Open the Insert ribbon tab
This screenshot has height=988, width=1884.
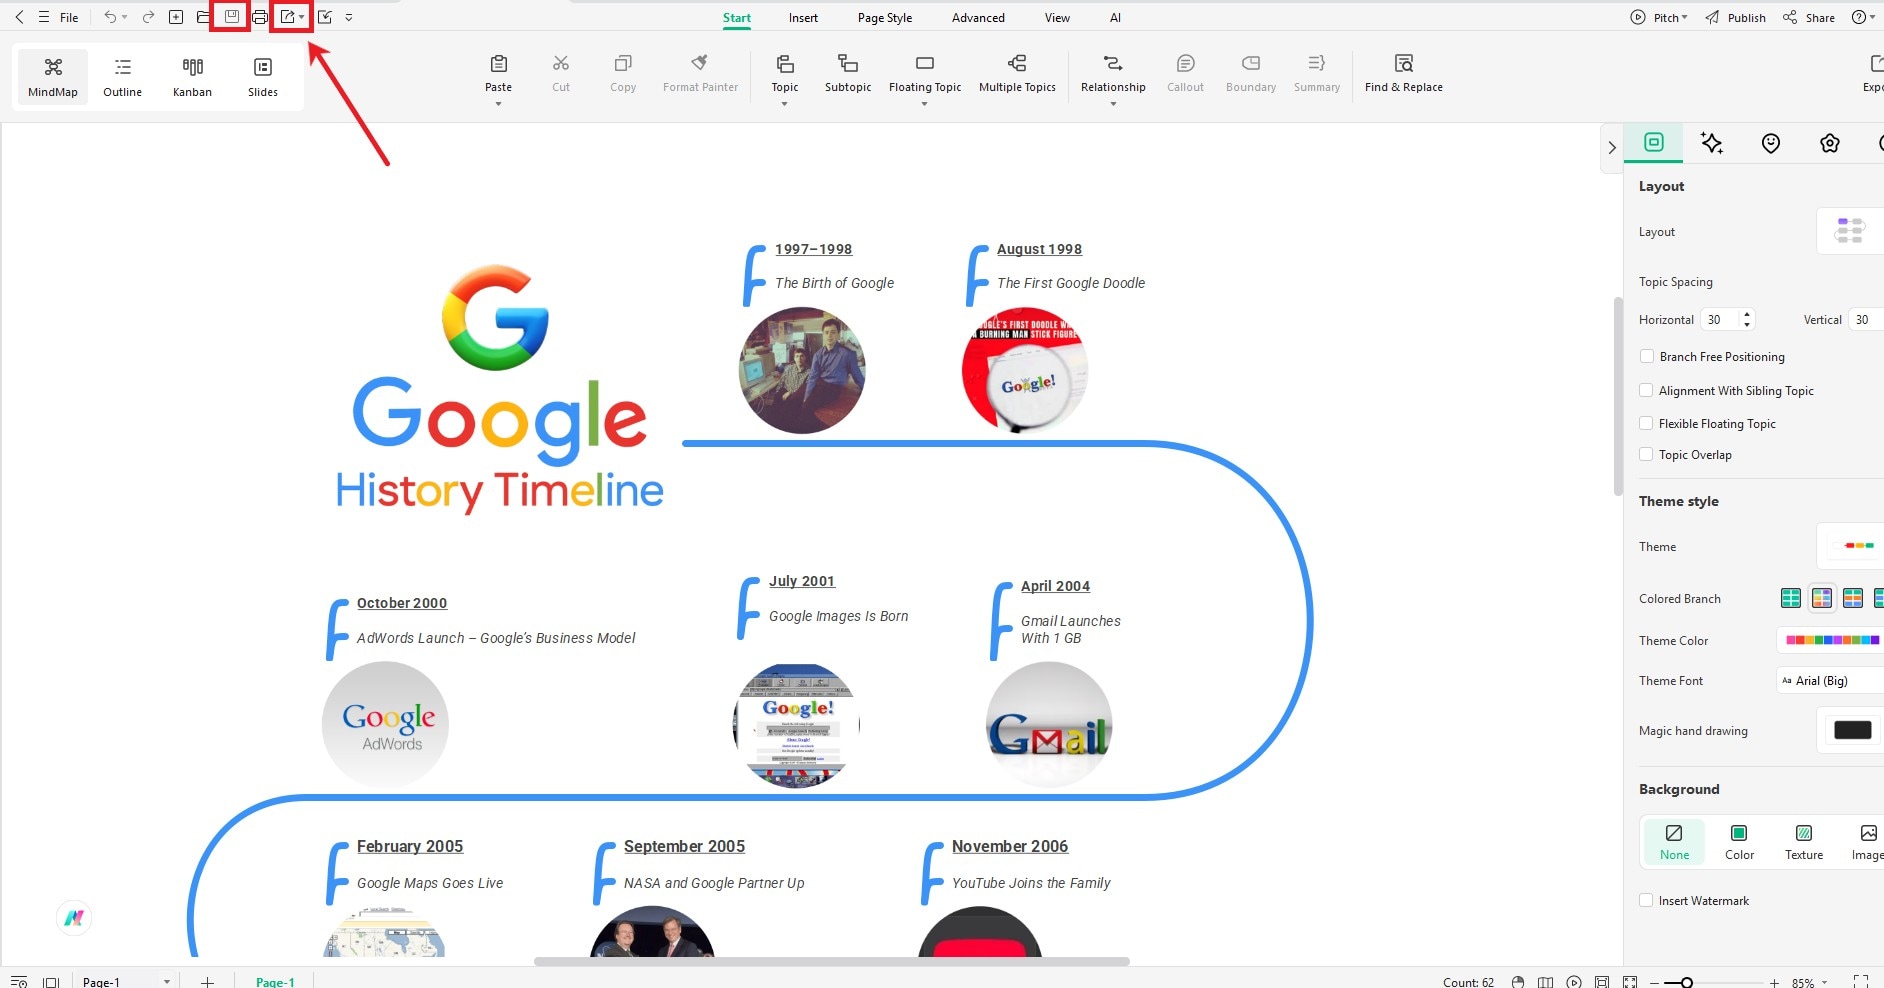(803, 17)
